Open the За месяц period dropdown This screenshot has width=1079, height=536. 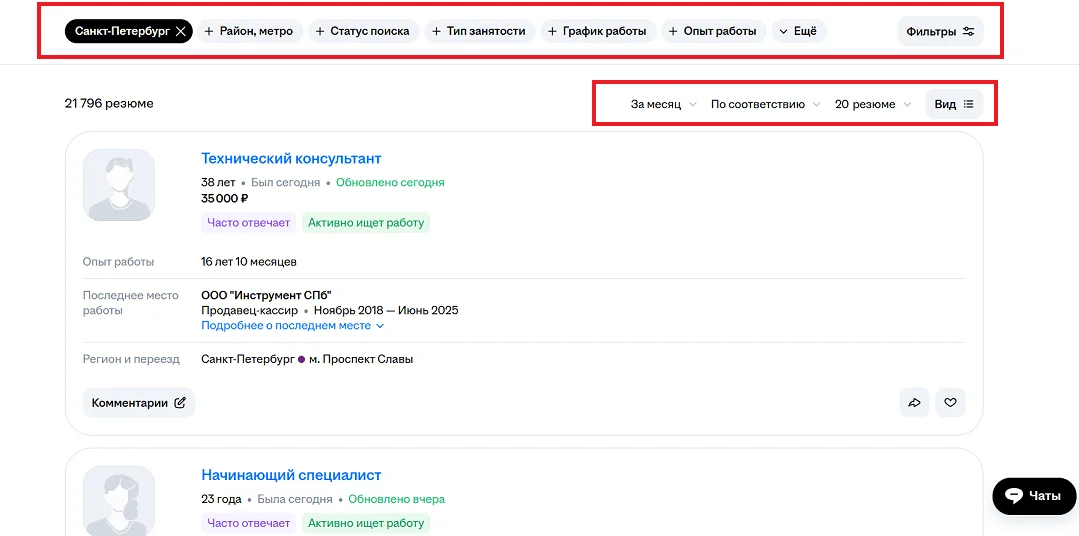click(663, 104)
